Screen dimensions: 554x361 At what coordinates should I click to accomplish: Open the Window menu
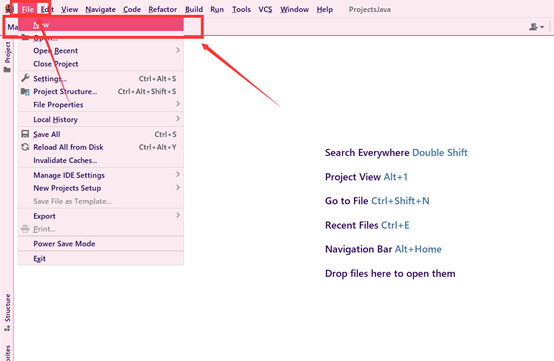(x=294, y=10)
